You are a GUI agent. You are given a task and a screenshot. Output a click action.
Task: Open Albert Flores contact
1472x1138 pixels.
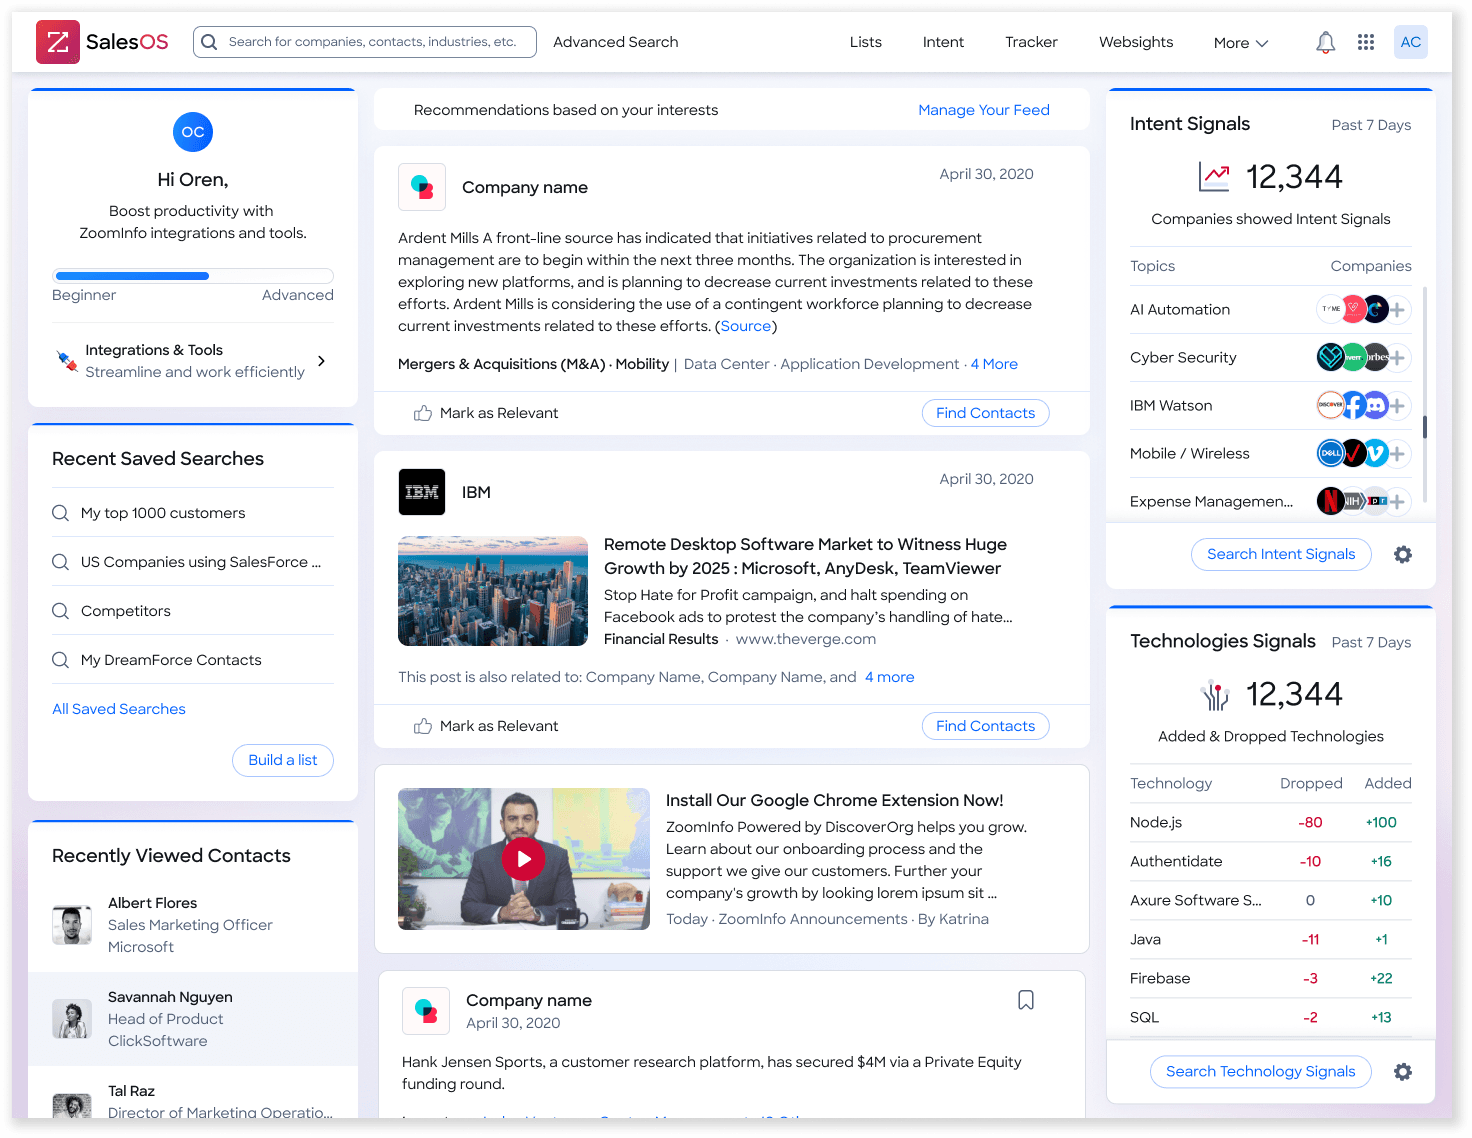[x=193, y=925]
